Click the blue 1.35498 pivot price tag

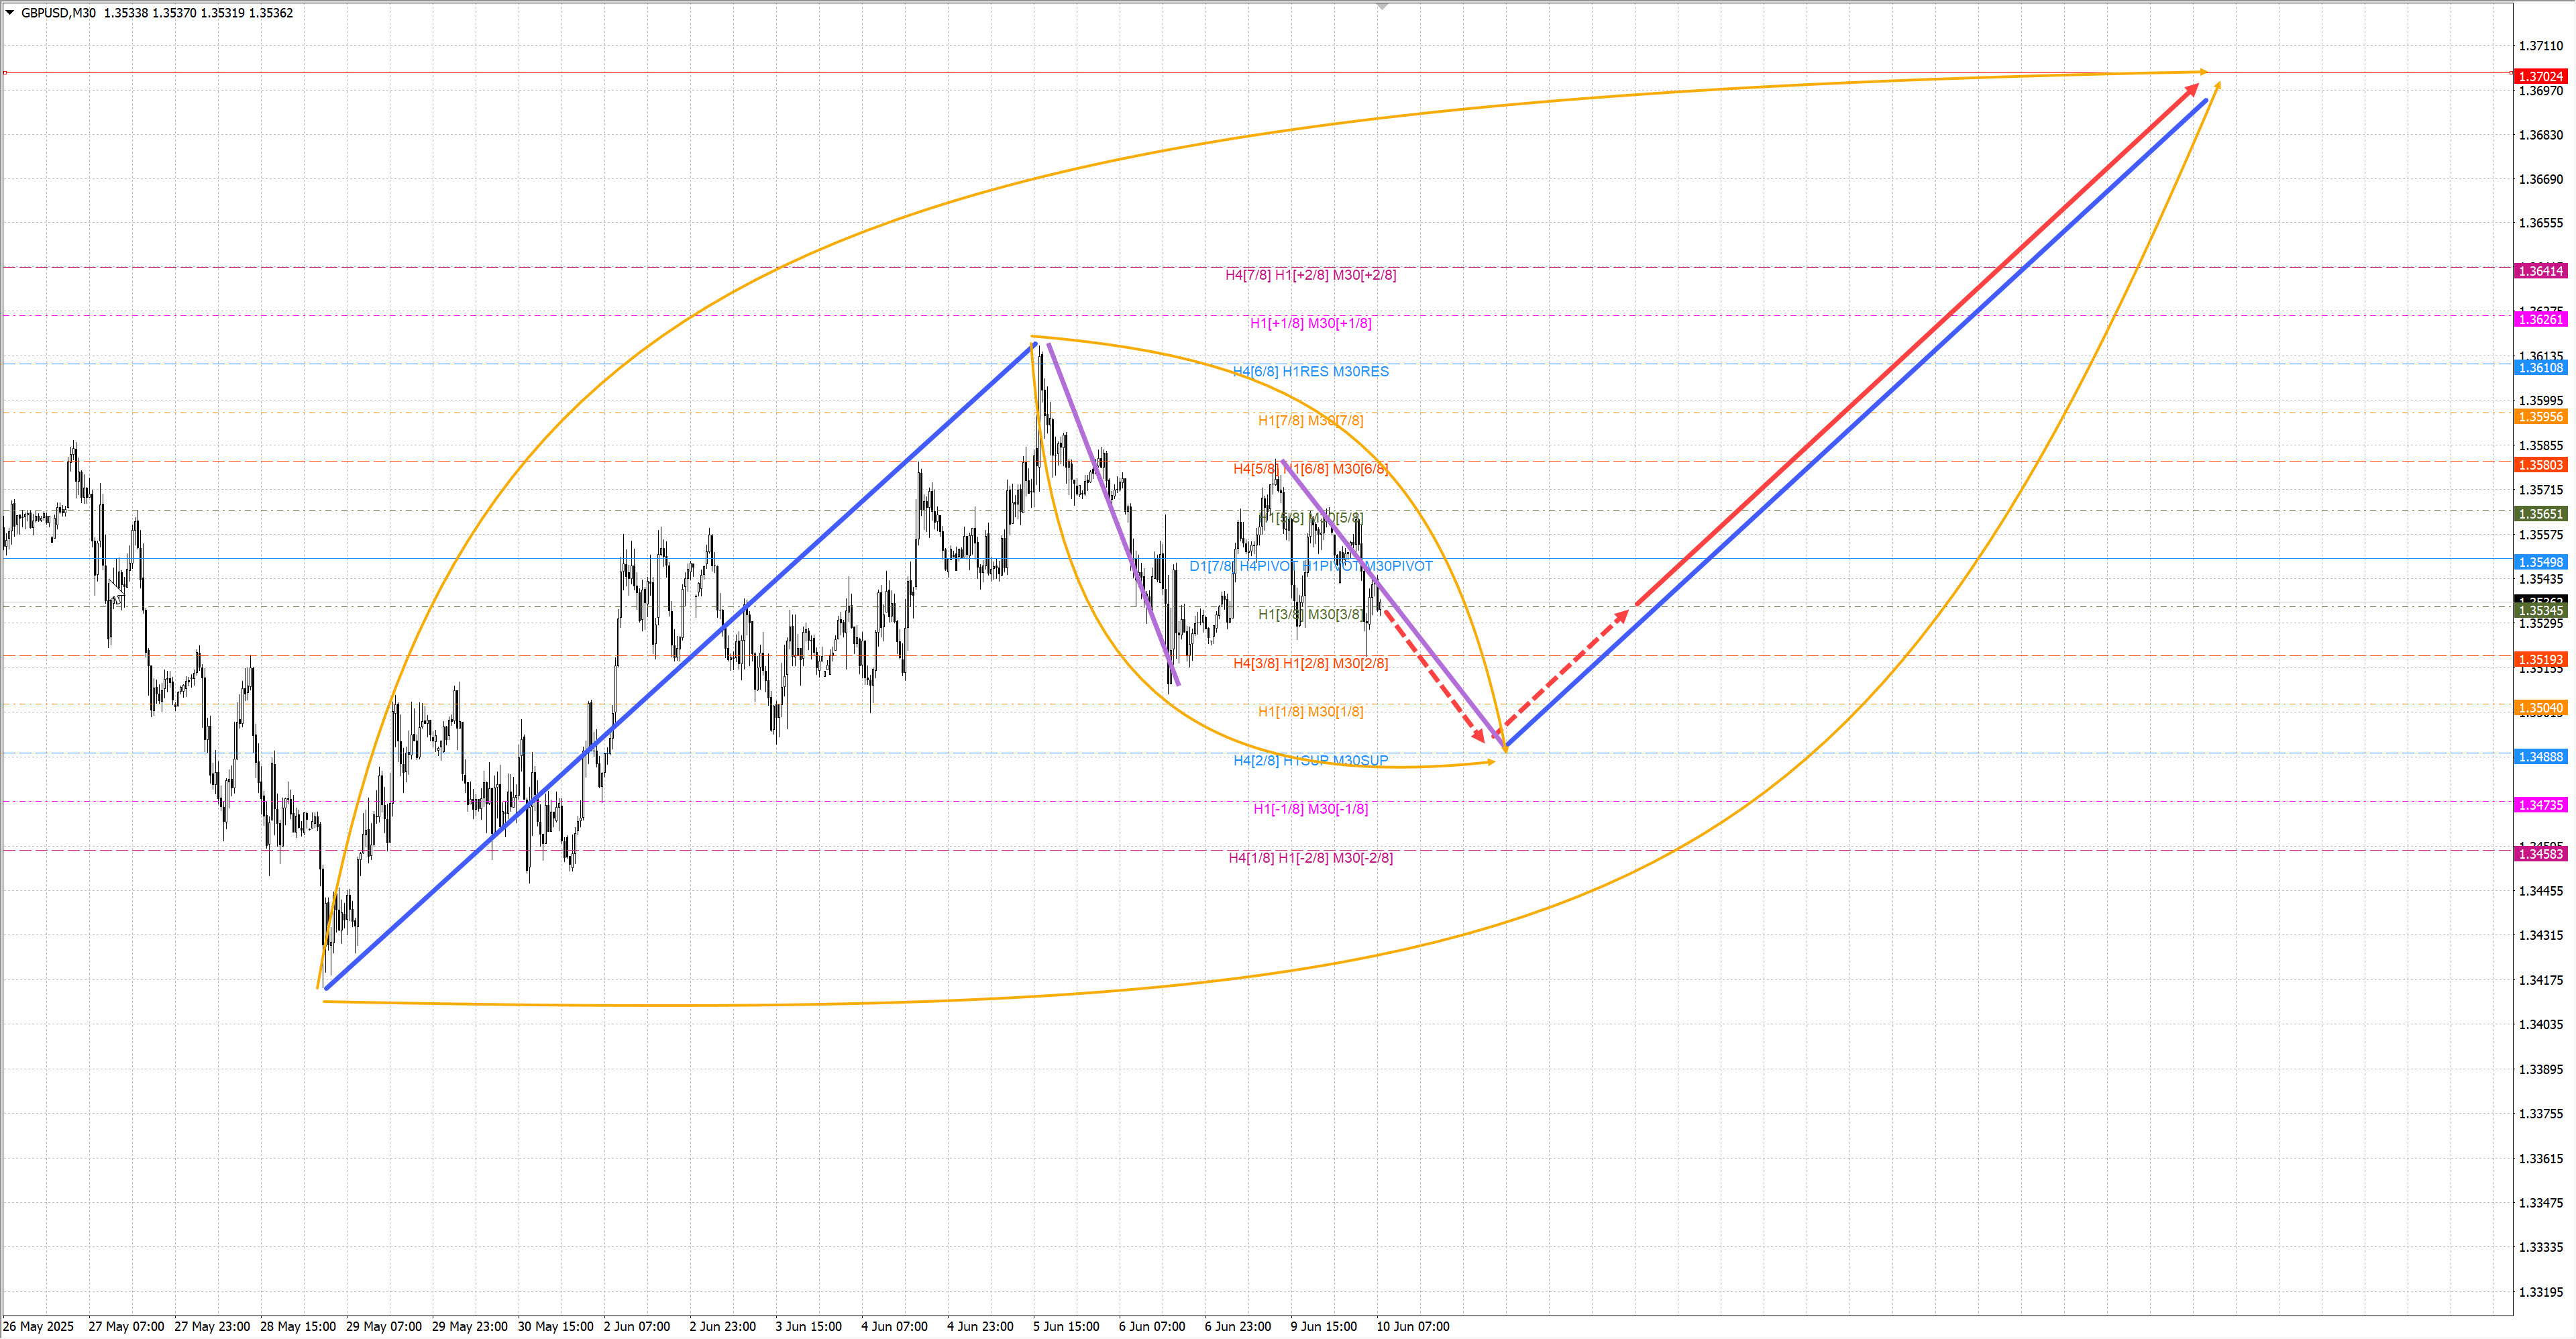[x=2540, y=562]
